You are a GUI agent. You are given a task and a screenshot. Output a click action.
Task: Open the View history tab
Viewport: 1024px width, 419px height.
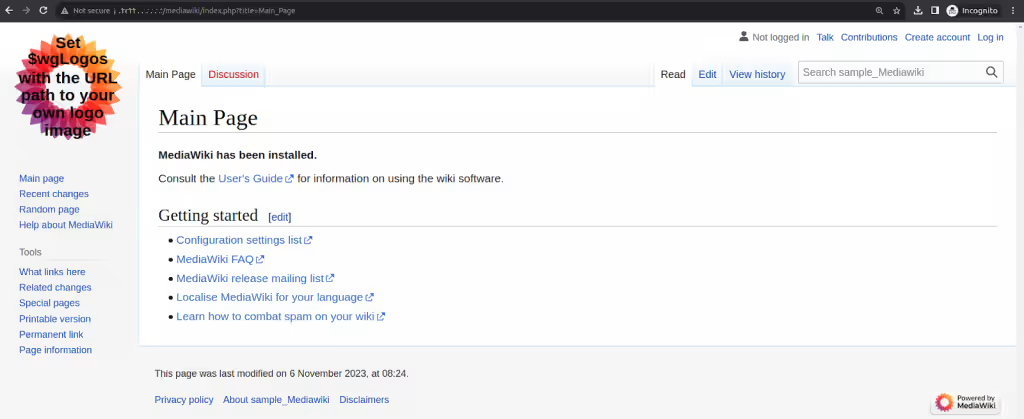point(757,74)
